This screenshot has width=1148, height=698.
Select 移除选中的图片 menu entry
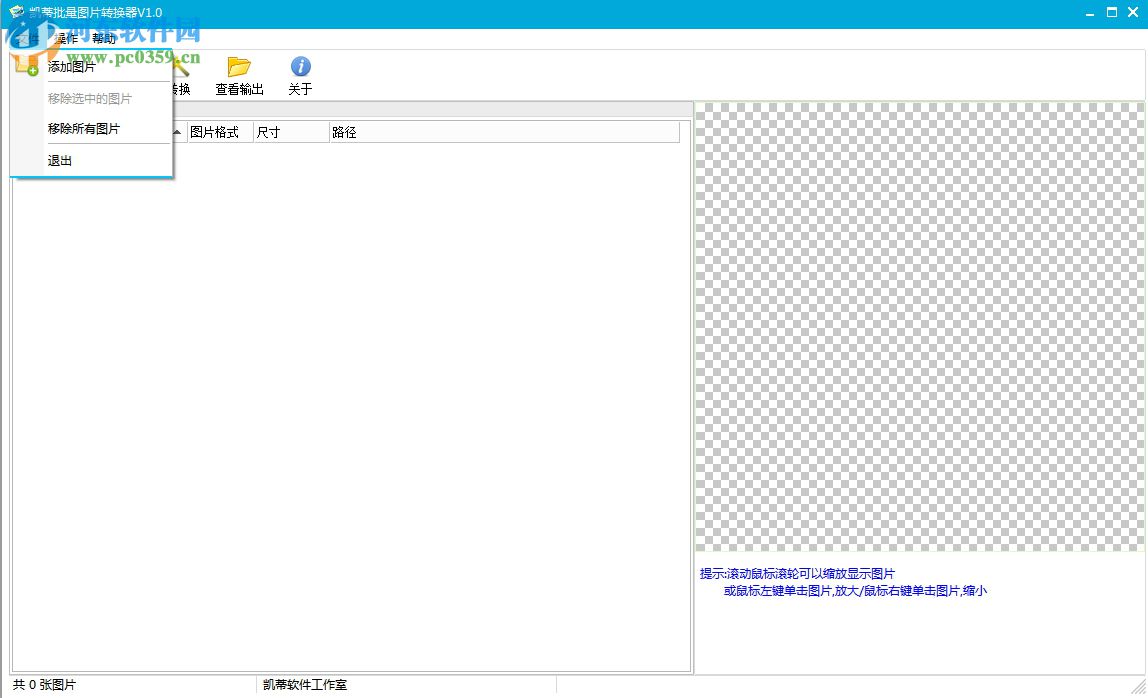tap(92, 98)
